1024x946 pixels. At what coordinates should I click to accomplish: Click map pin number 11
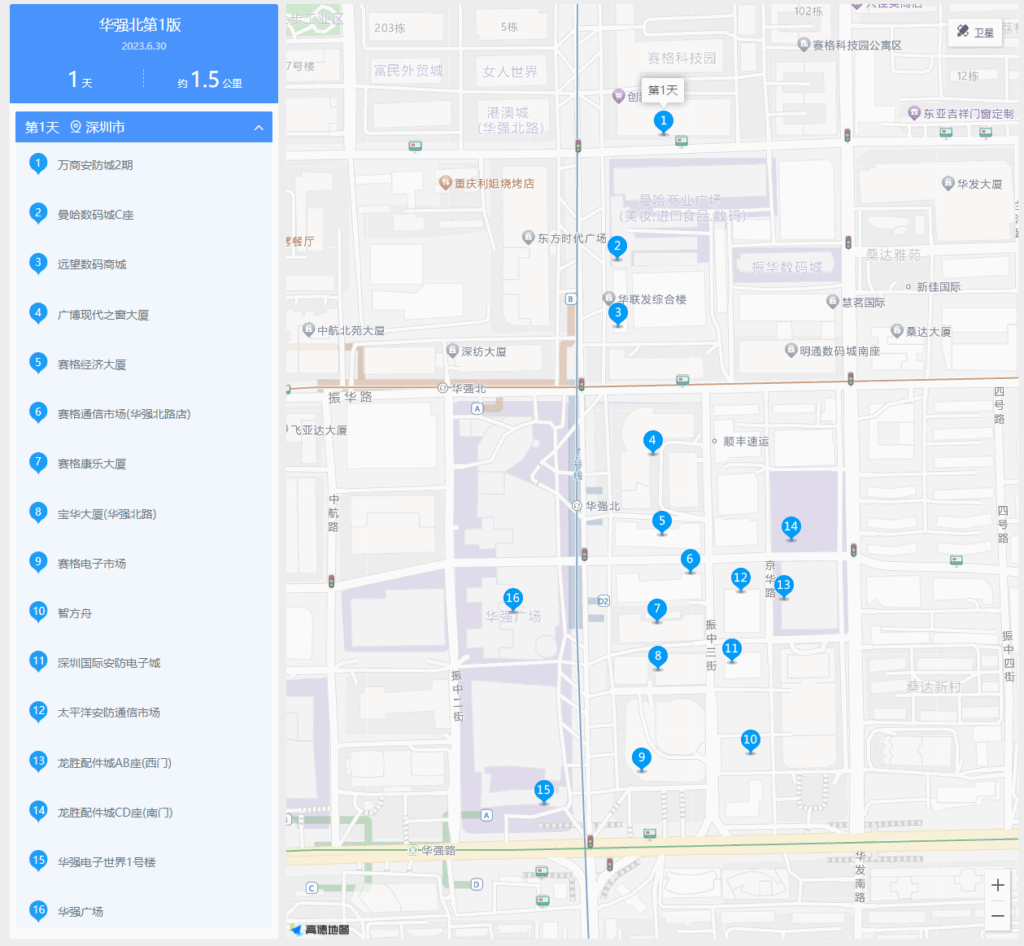point(731,649)
